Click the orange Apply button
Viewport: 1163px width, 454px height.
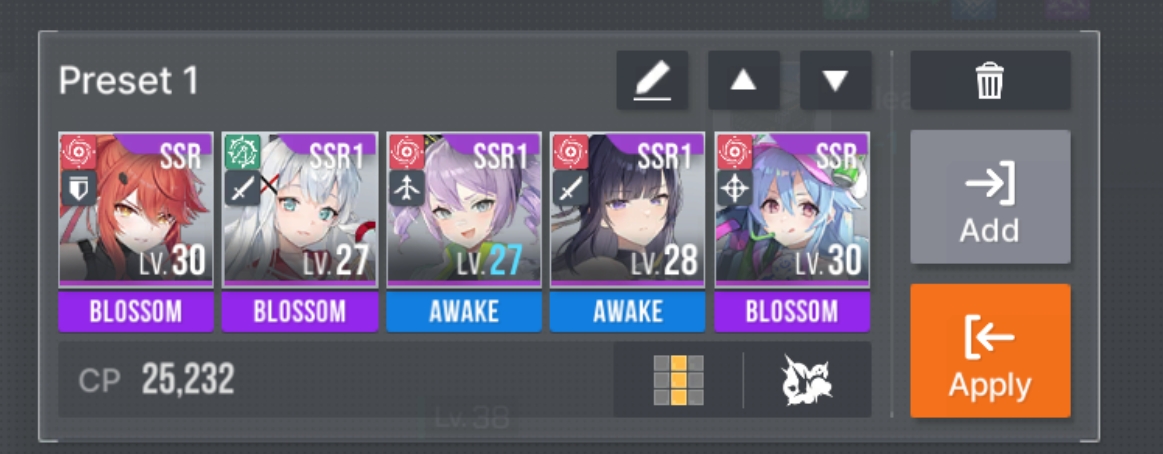click(990, 351)
